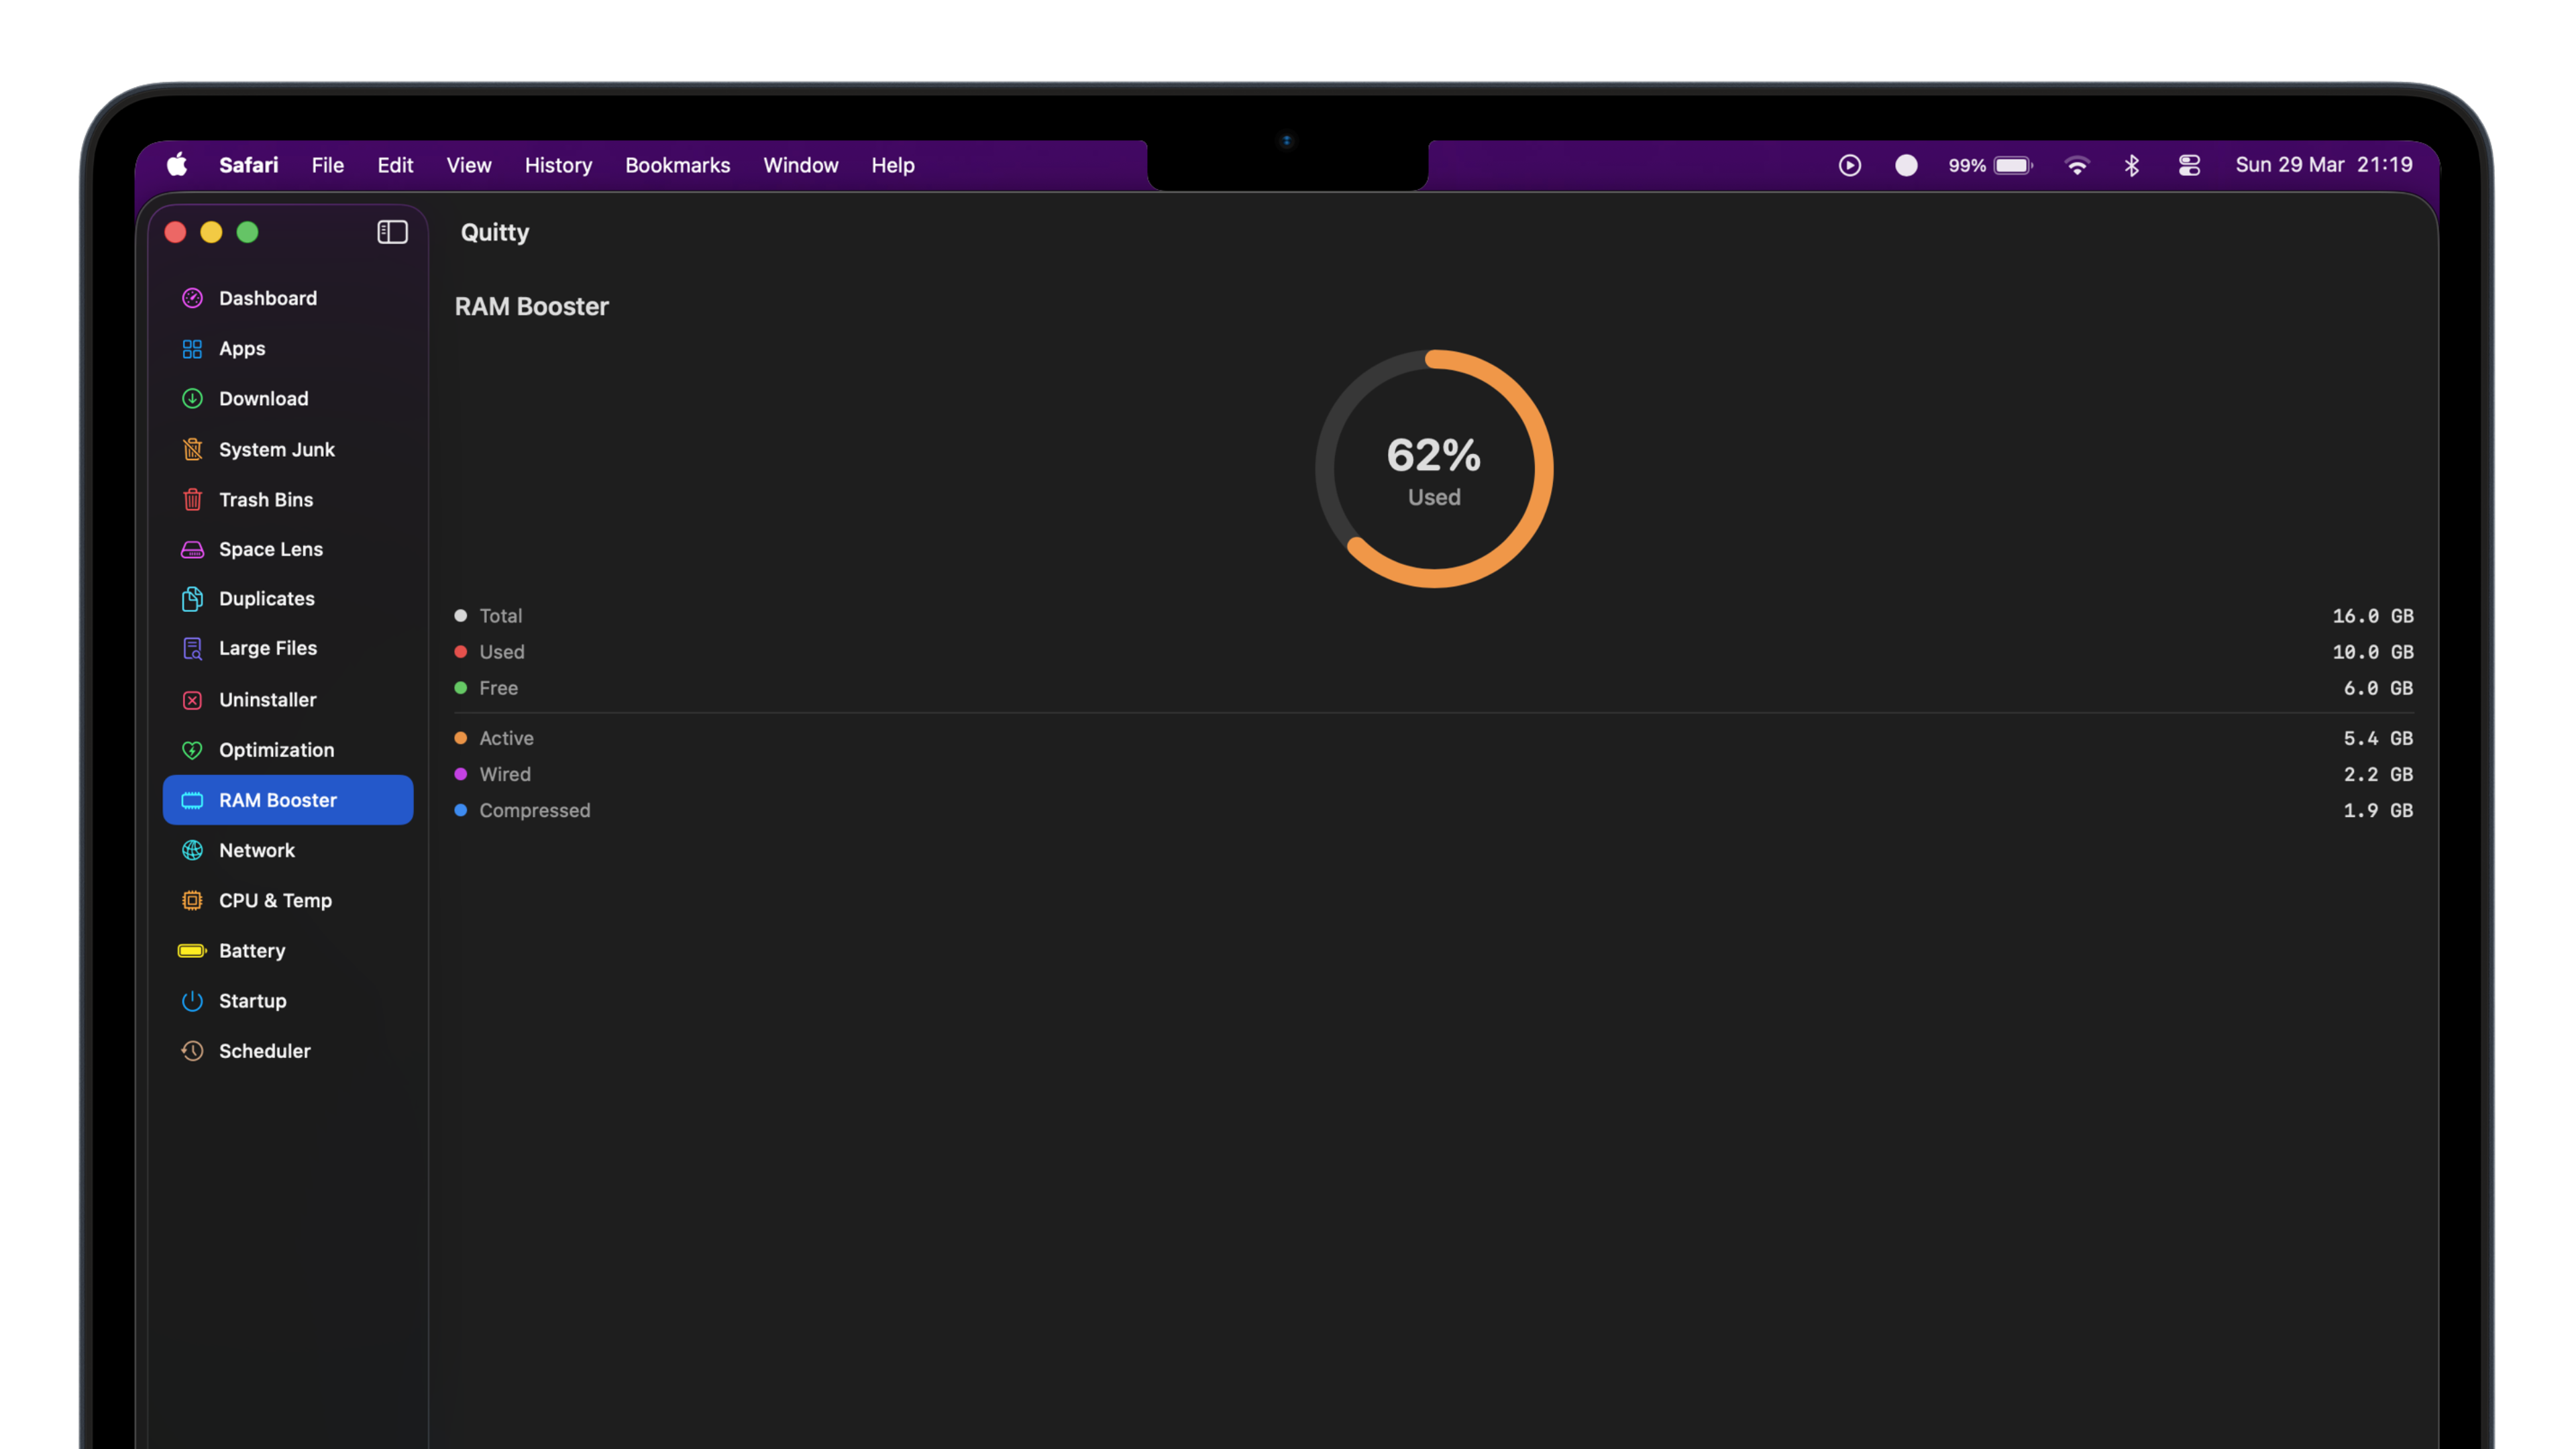The height and width of the screenshot is (1449, 2576).
Task: Open the battery percentage menu
Action: [1989, 165]
